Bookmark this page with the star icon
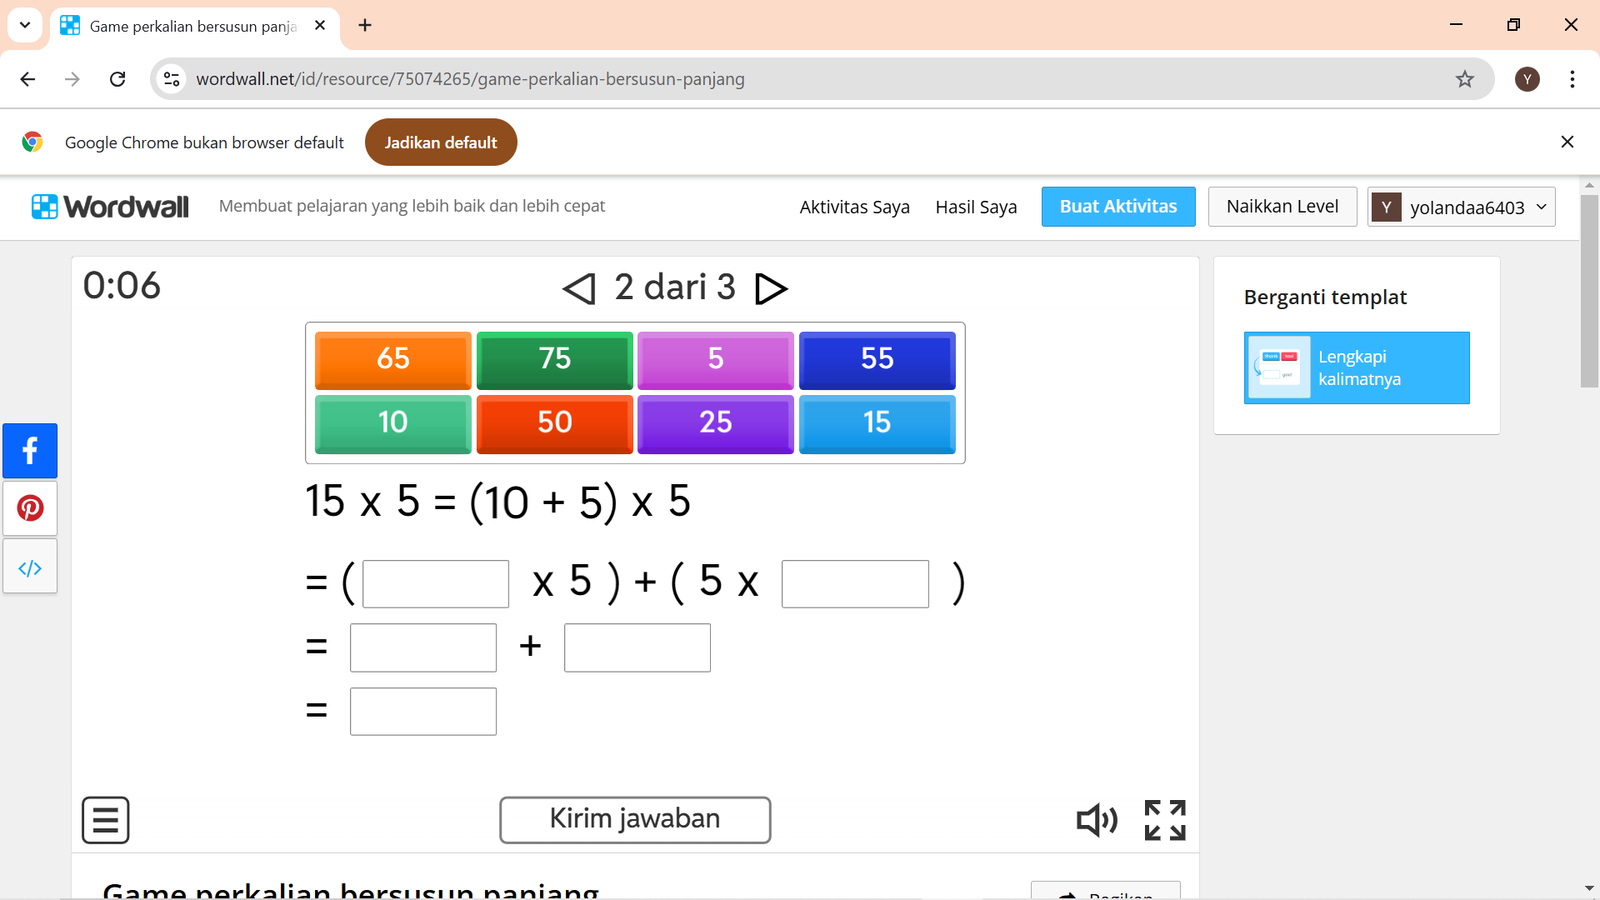1600x900 pixels. point(1464,79)
